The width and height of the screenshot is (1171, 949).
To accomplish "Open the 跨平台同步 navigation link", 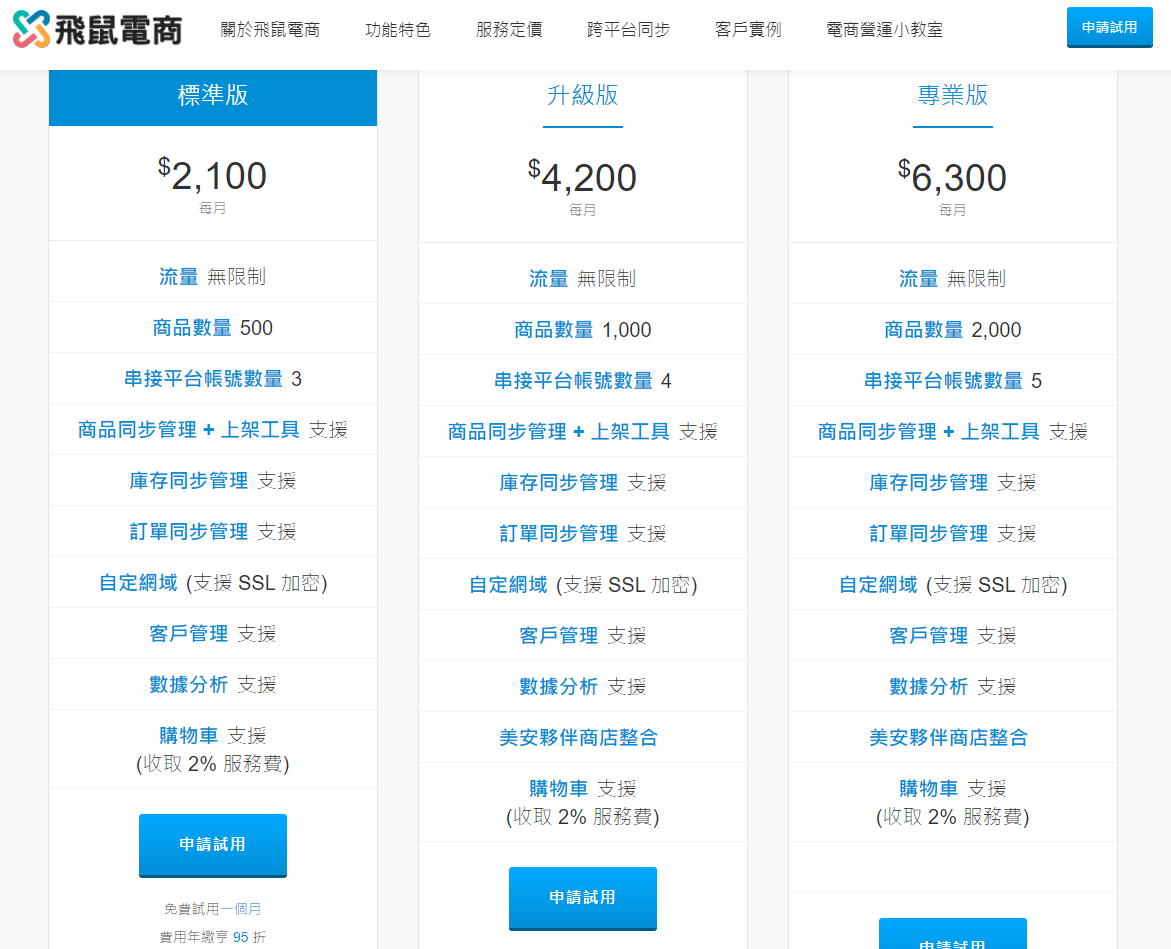I will [628, 29].
